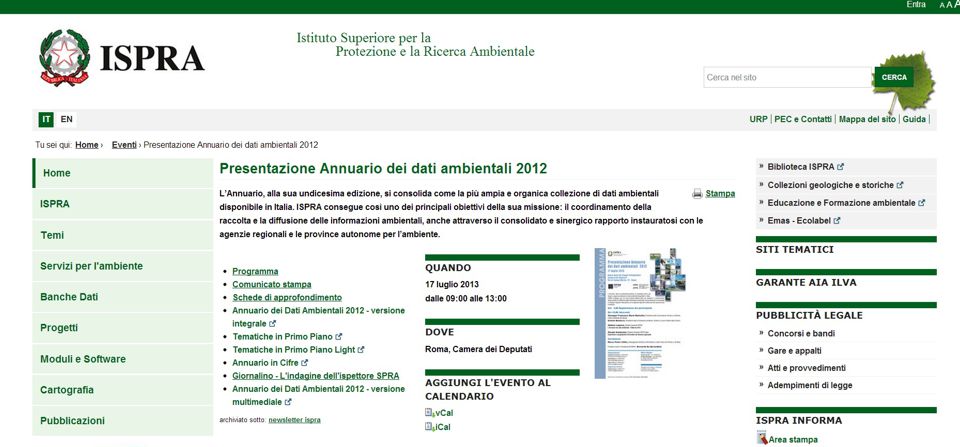This screenshot has height=447, width=960.
Task: Click the Area stampa icon
Action: [x=762, y=438]
